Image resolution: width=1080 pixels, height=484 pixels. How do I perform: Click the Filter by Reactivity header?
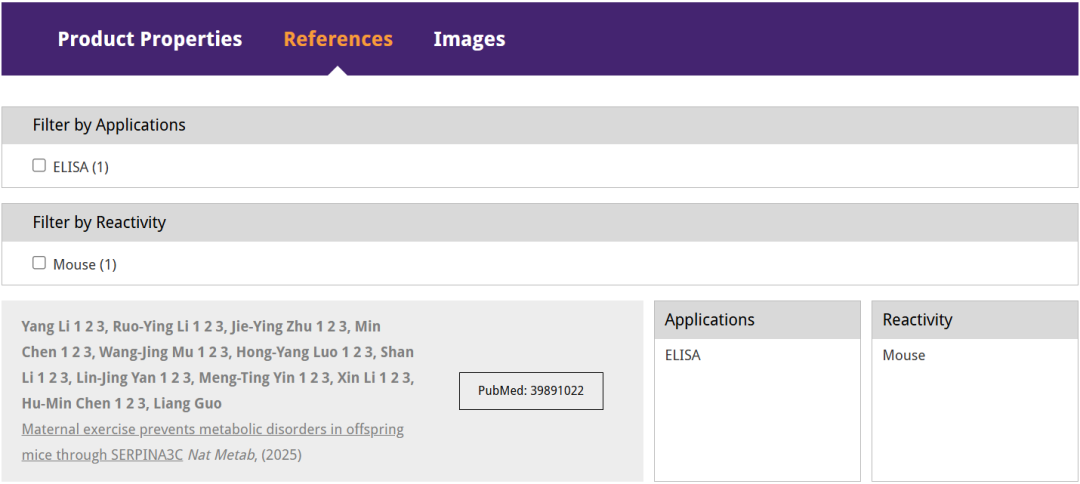(x=540, y=222)
